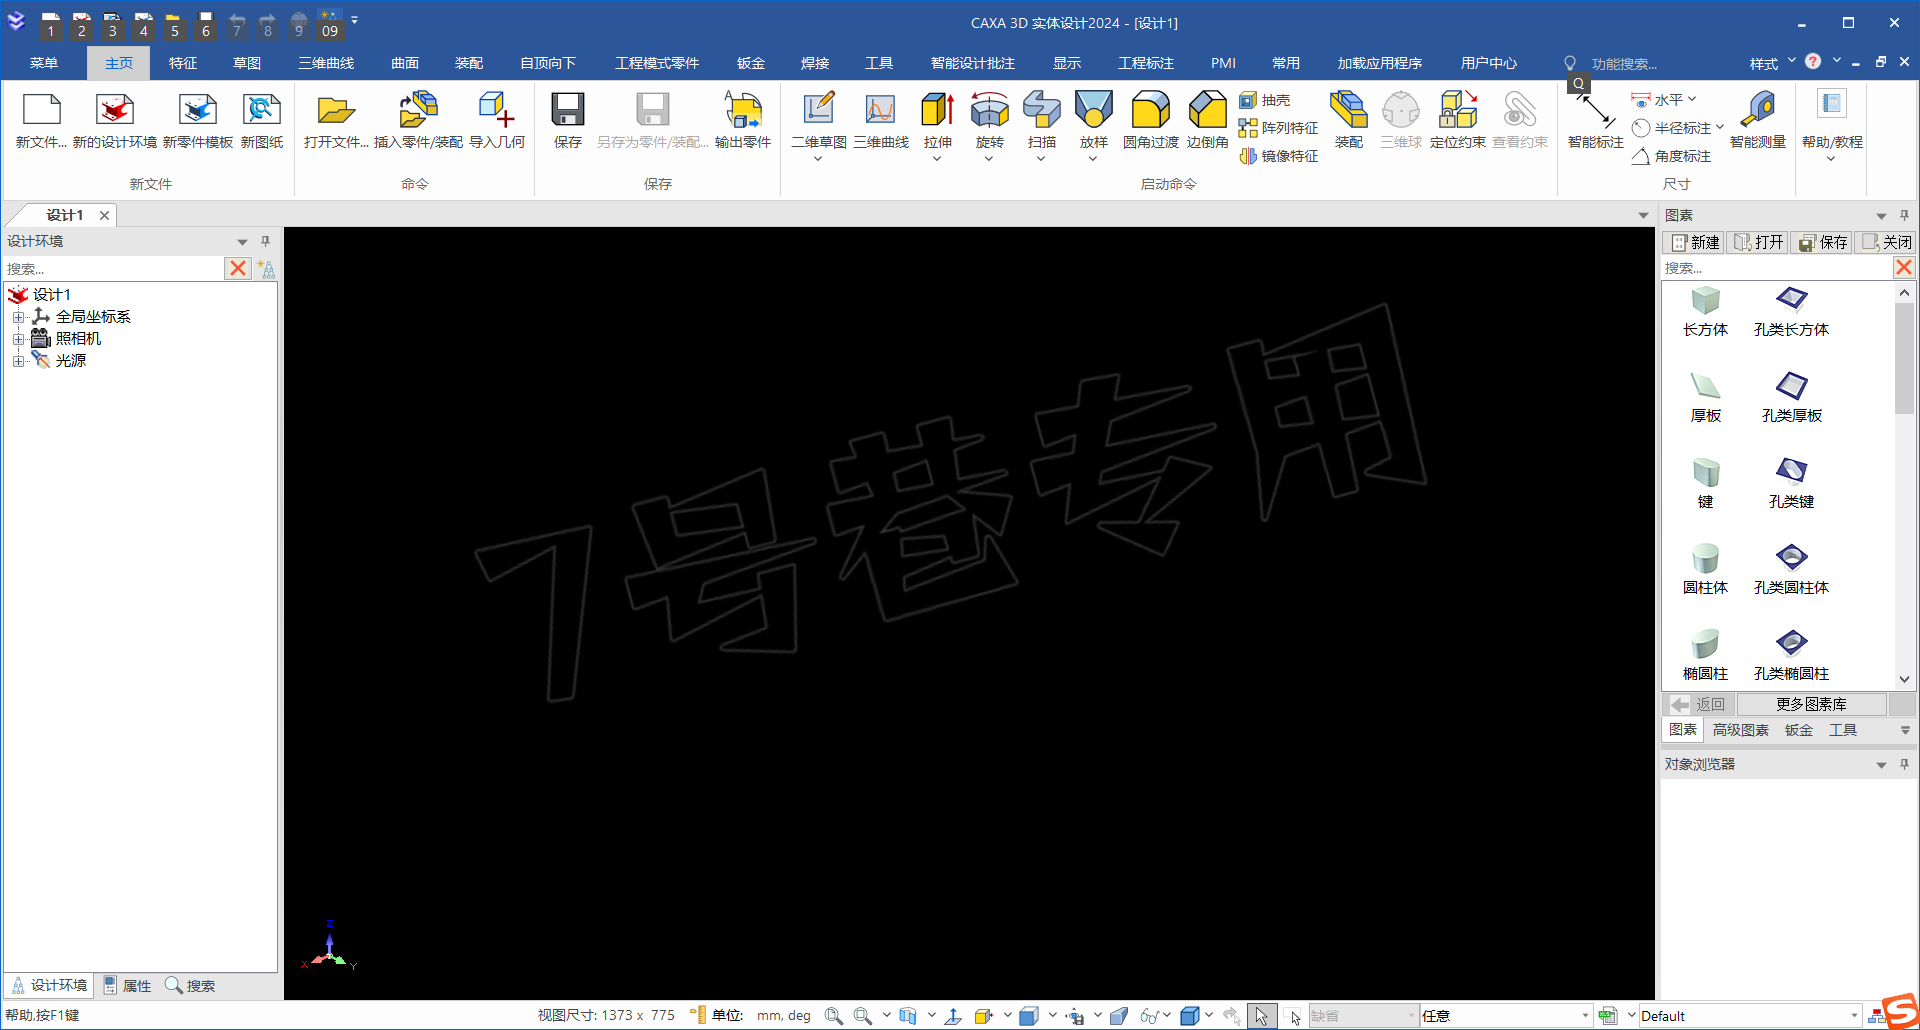Open 水平 dimension dropdown arrow
Screen dimensions: 1920x1030
pyautogui.click(x=1692, y=99)
